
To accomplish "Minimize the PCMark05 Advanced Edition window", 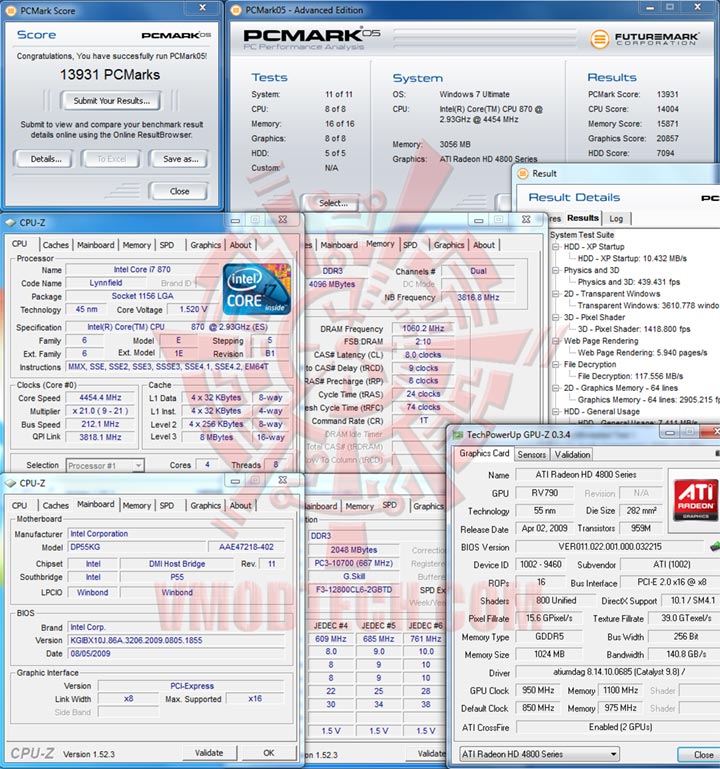I will (650, 7).
